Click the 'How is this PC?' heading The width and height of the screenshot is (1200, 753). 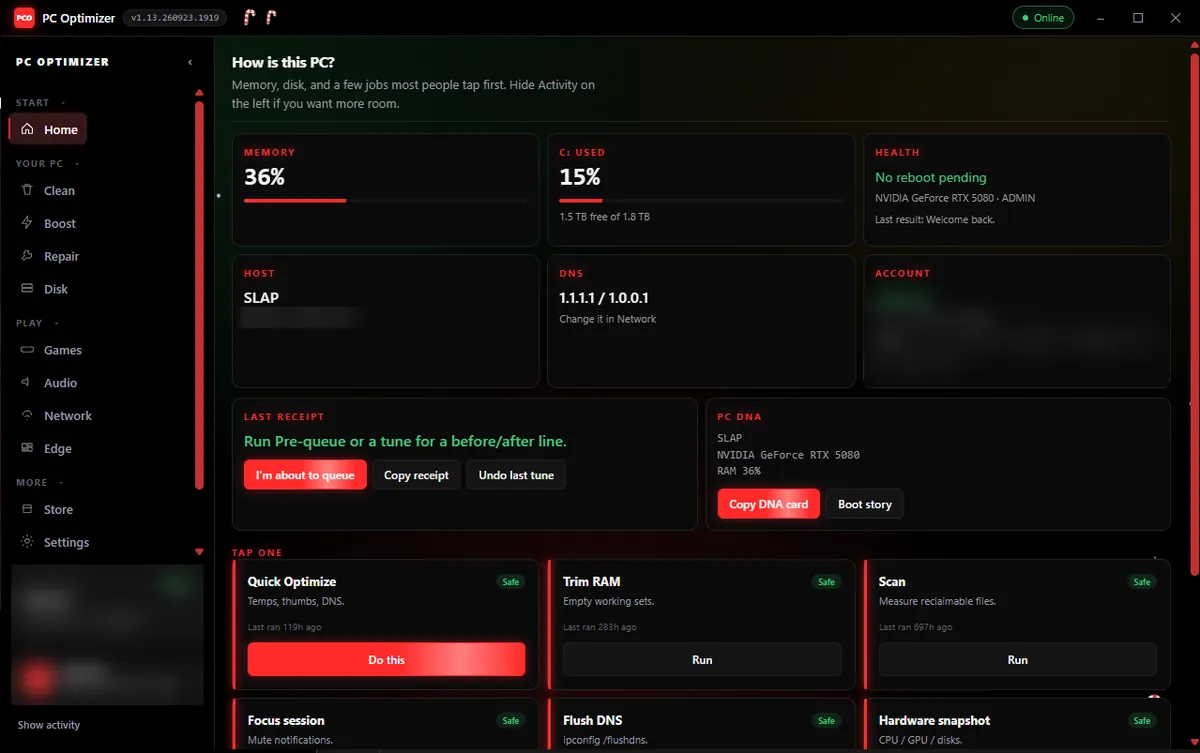tap(283, 62)
